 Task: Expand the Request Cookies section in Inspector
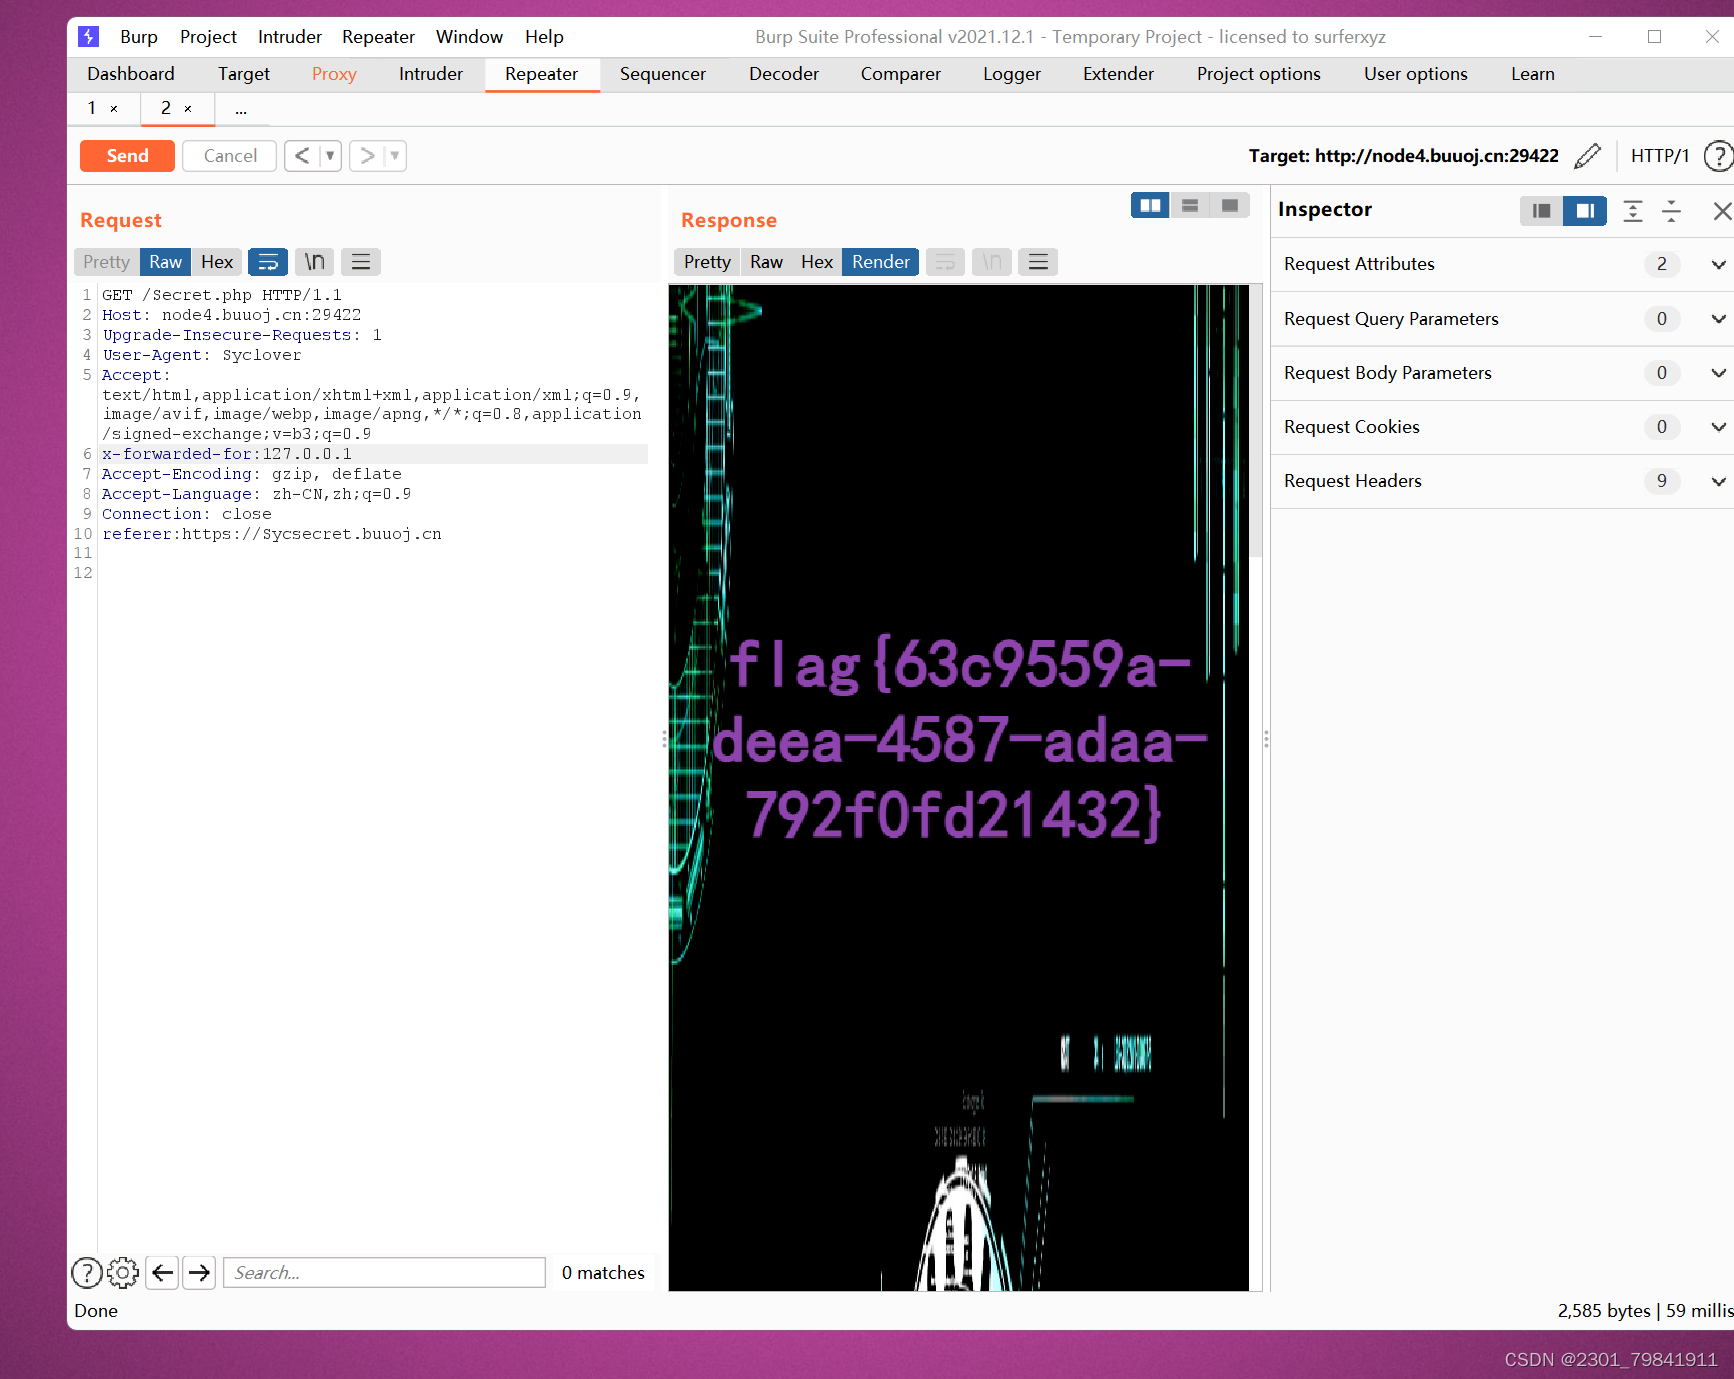click(1718, 427)
